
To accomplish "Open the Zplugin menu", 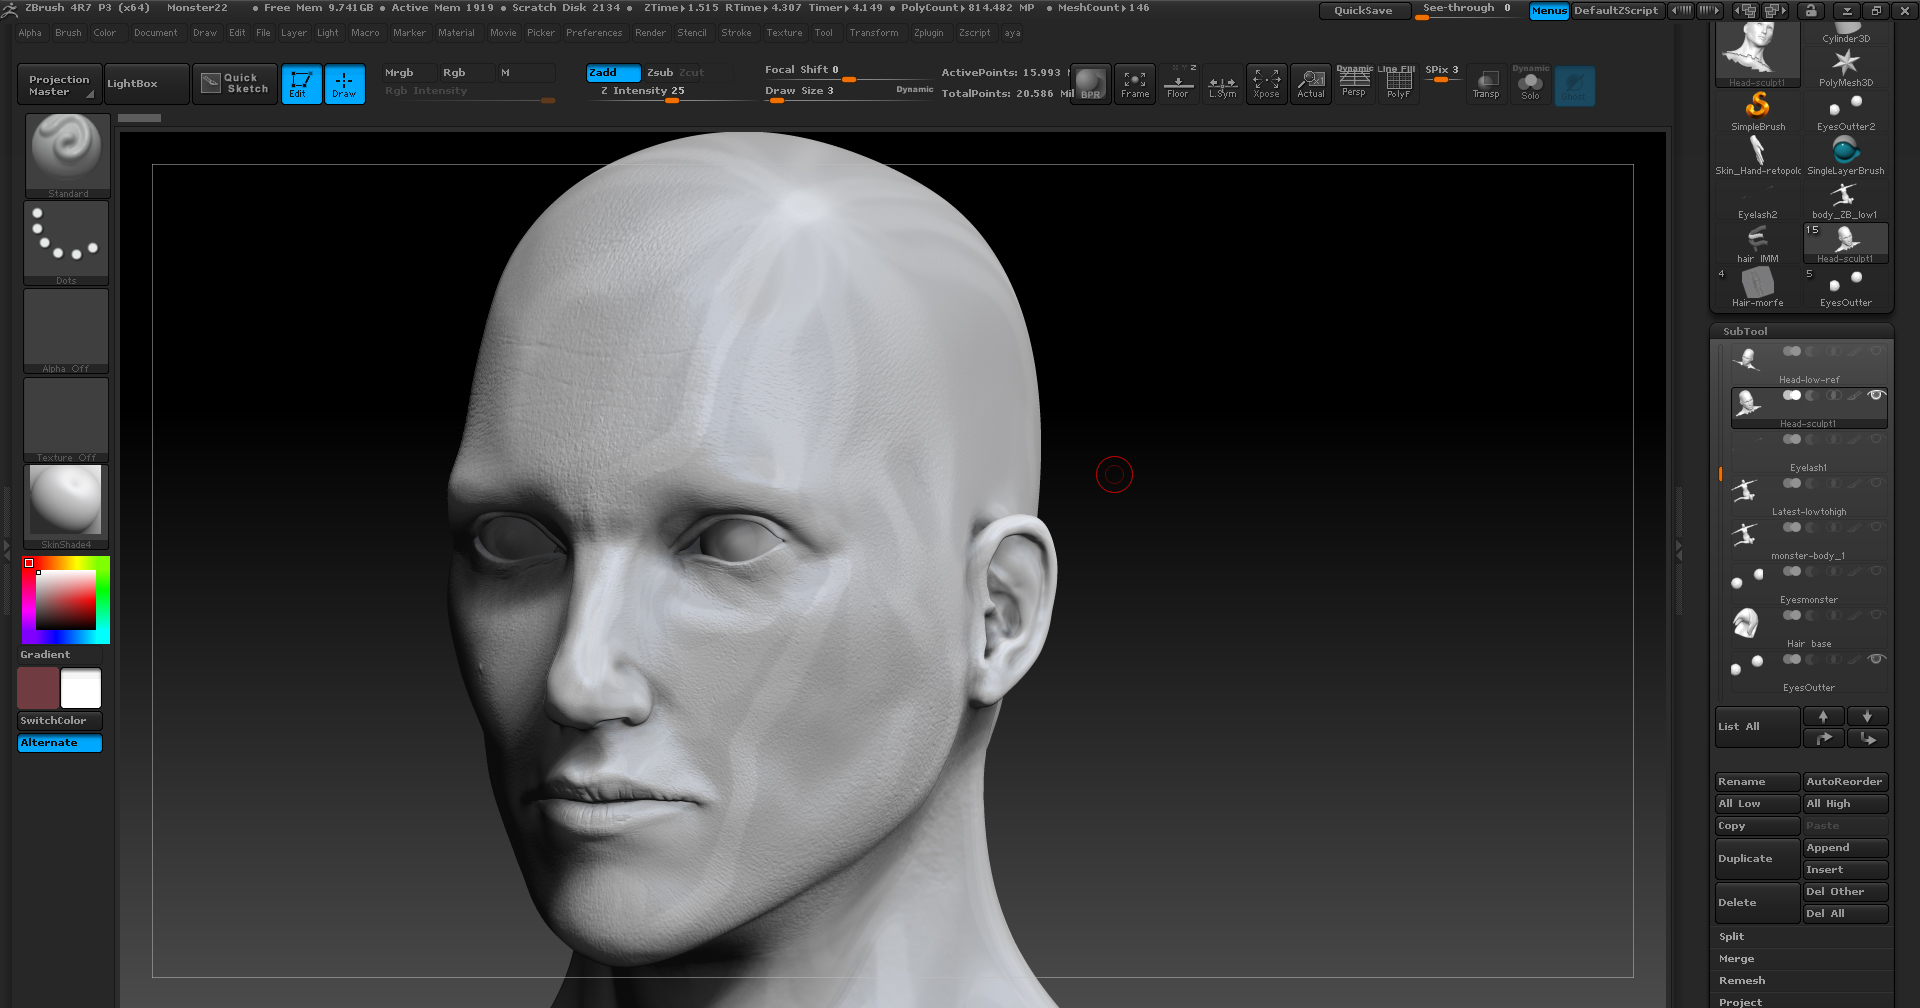I will point(928,33).
